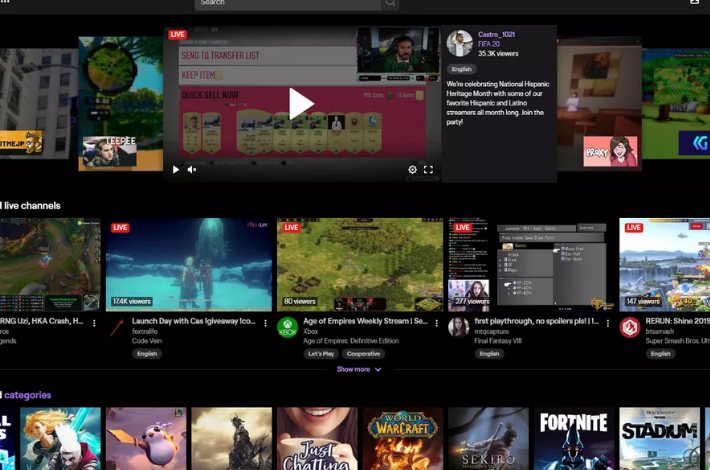Open the League of Legends stream thumbnail
The width and height of the screenshot is (710, 470).
pyautogui.click(x=50, y=265)
